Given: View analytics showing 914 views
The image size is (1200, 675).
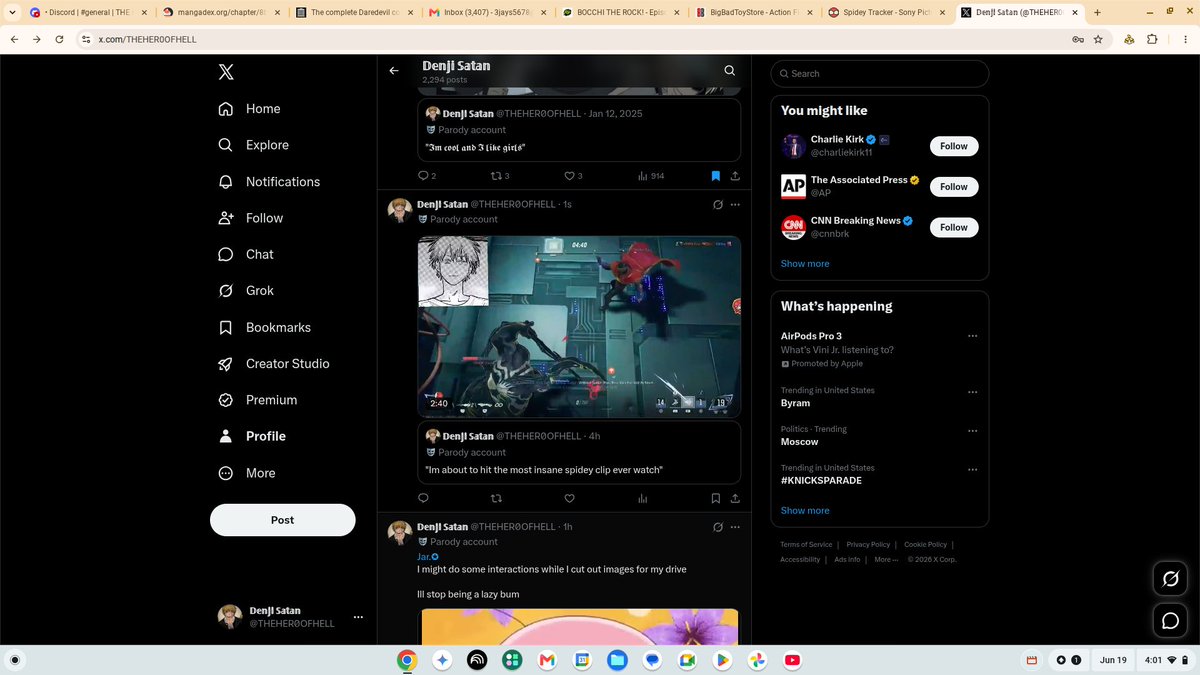Looking at the screenshot, I should point(650,176).
